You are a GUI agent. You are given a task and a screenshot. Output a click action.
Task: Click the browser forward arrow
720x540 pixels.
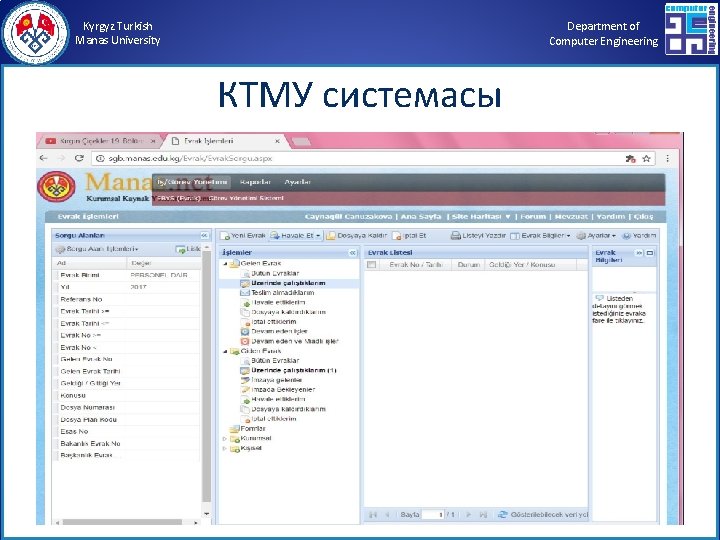tap(62, 158)
